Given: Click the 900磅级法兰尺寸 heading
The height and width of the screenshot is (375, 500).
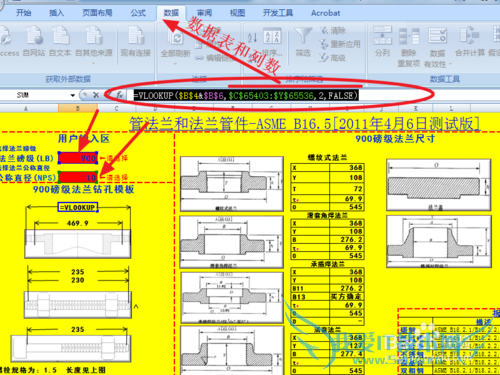Looking at the screenshot, I should pyautogui.click(x=395, y=139).
